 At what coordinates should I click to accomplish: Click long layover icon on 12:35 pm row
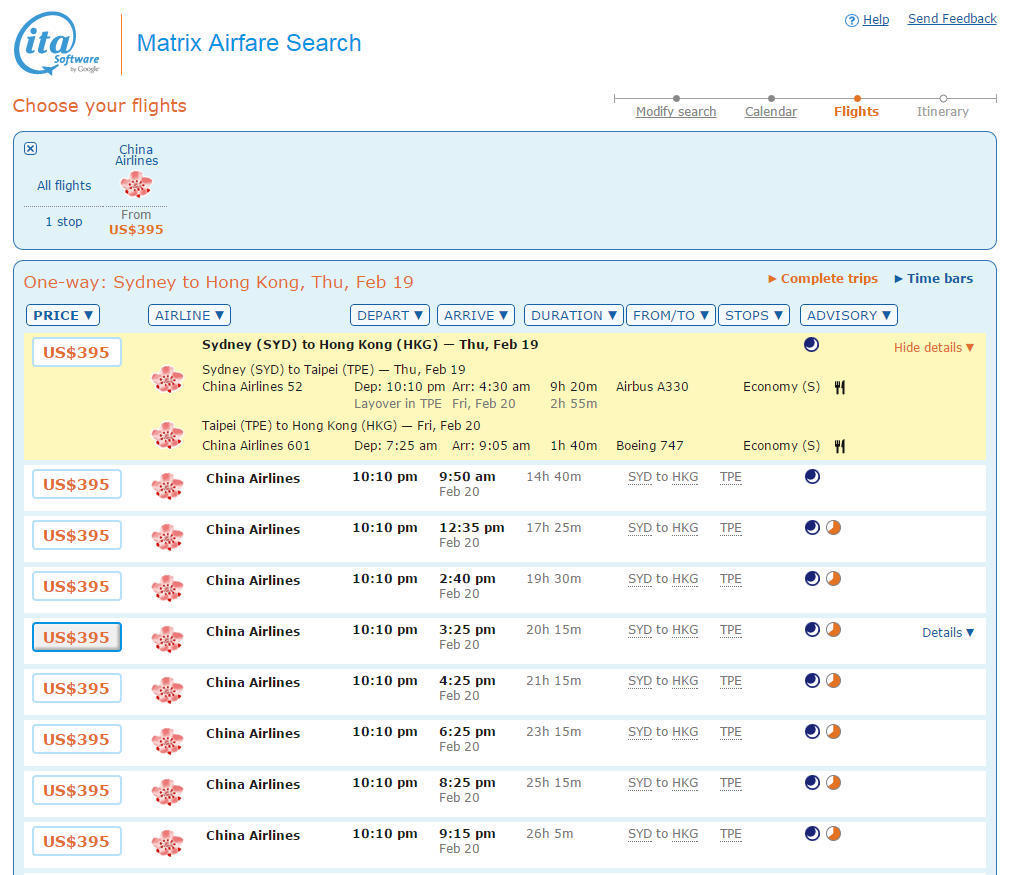point(834,528)
